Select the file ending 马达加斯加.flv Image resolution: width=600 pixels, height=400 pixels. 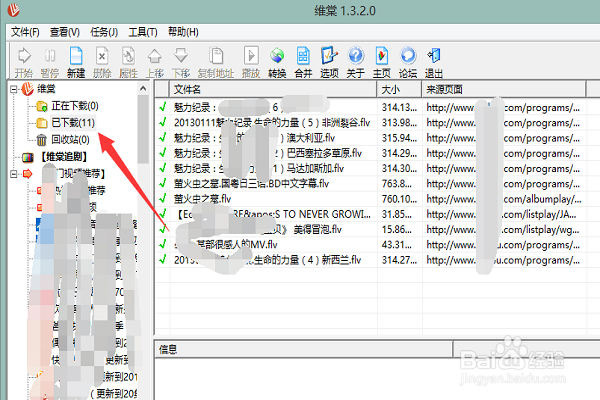click(x=259, y=168)
